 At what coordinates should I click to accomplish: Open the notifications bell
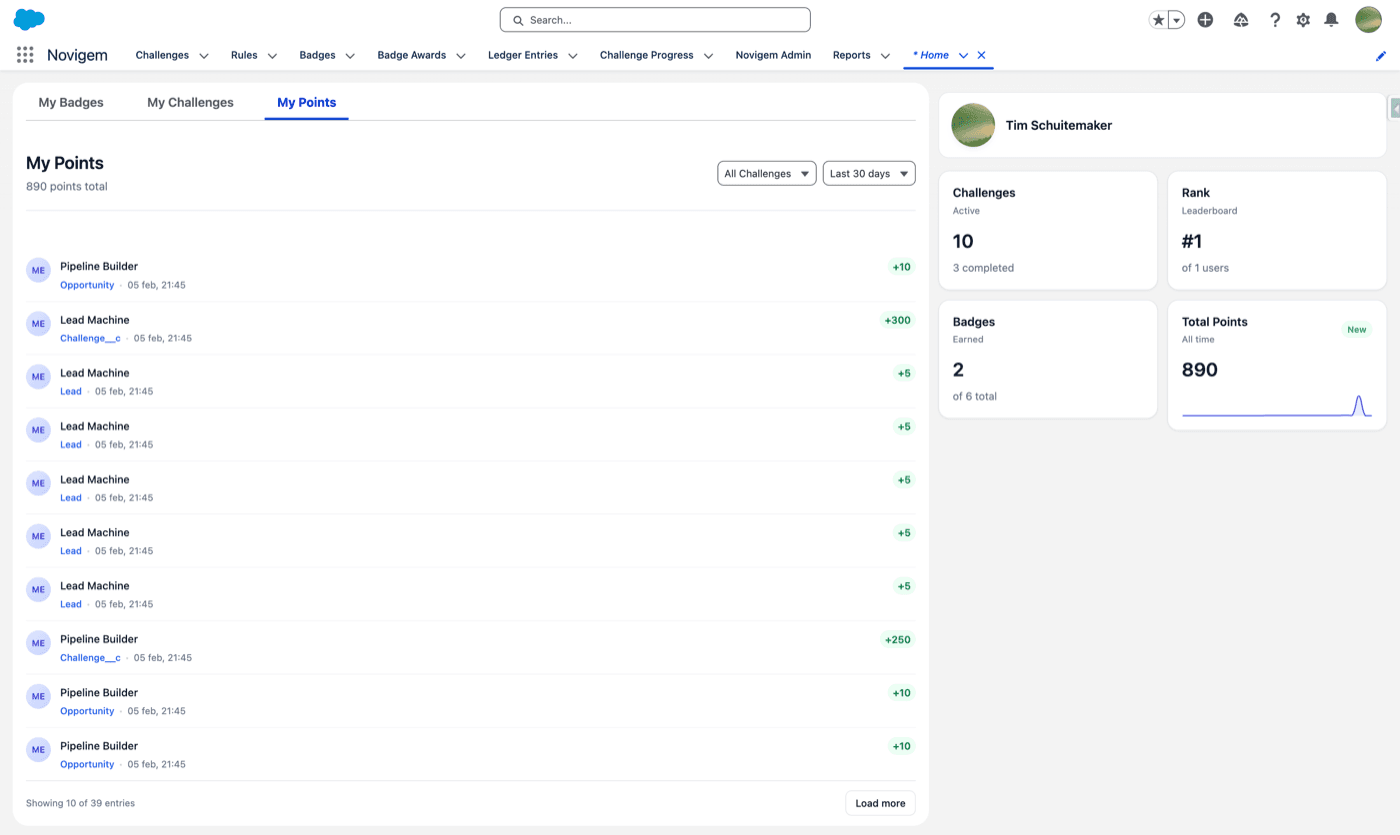[1331, 20]
